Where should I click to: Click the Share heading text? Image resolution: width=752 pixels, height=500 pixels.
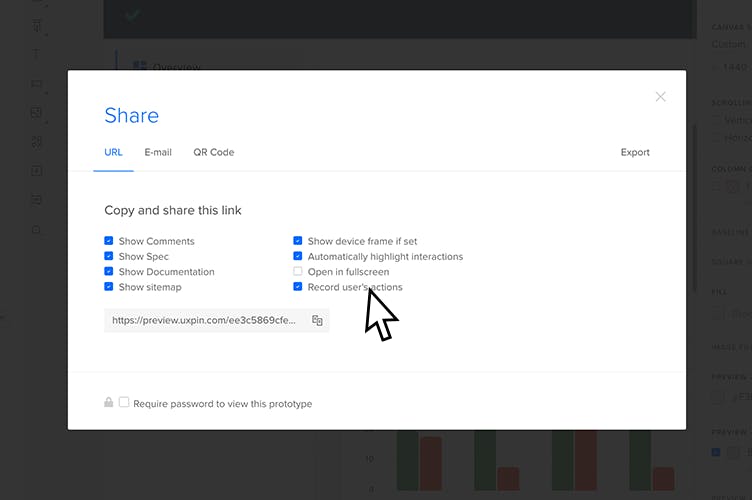(131, 116)
